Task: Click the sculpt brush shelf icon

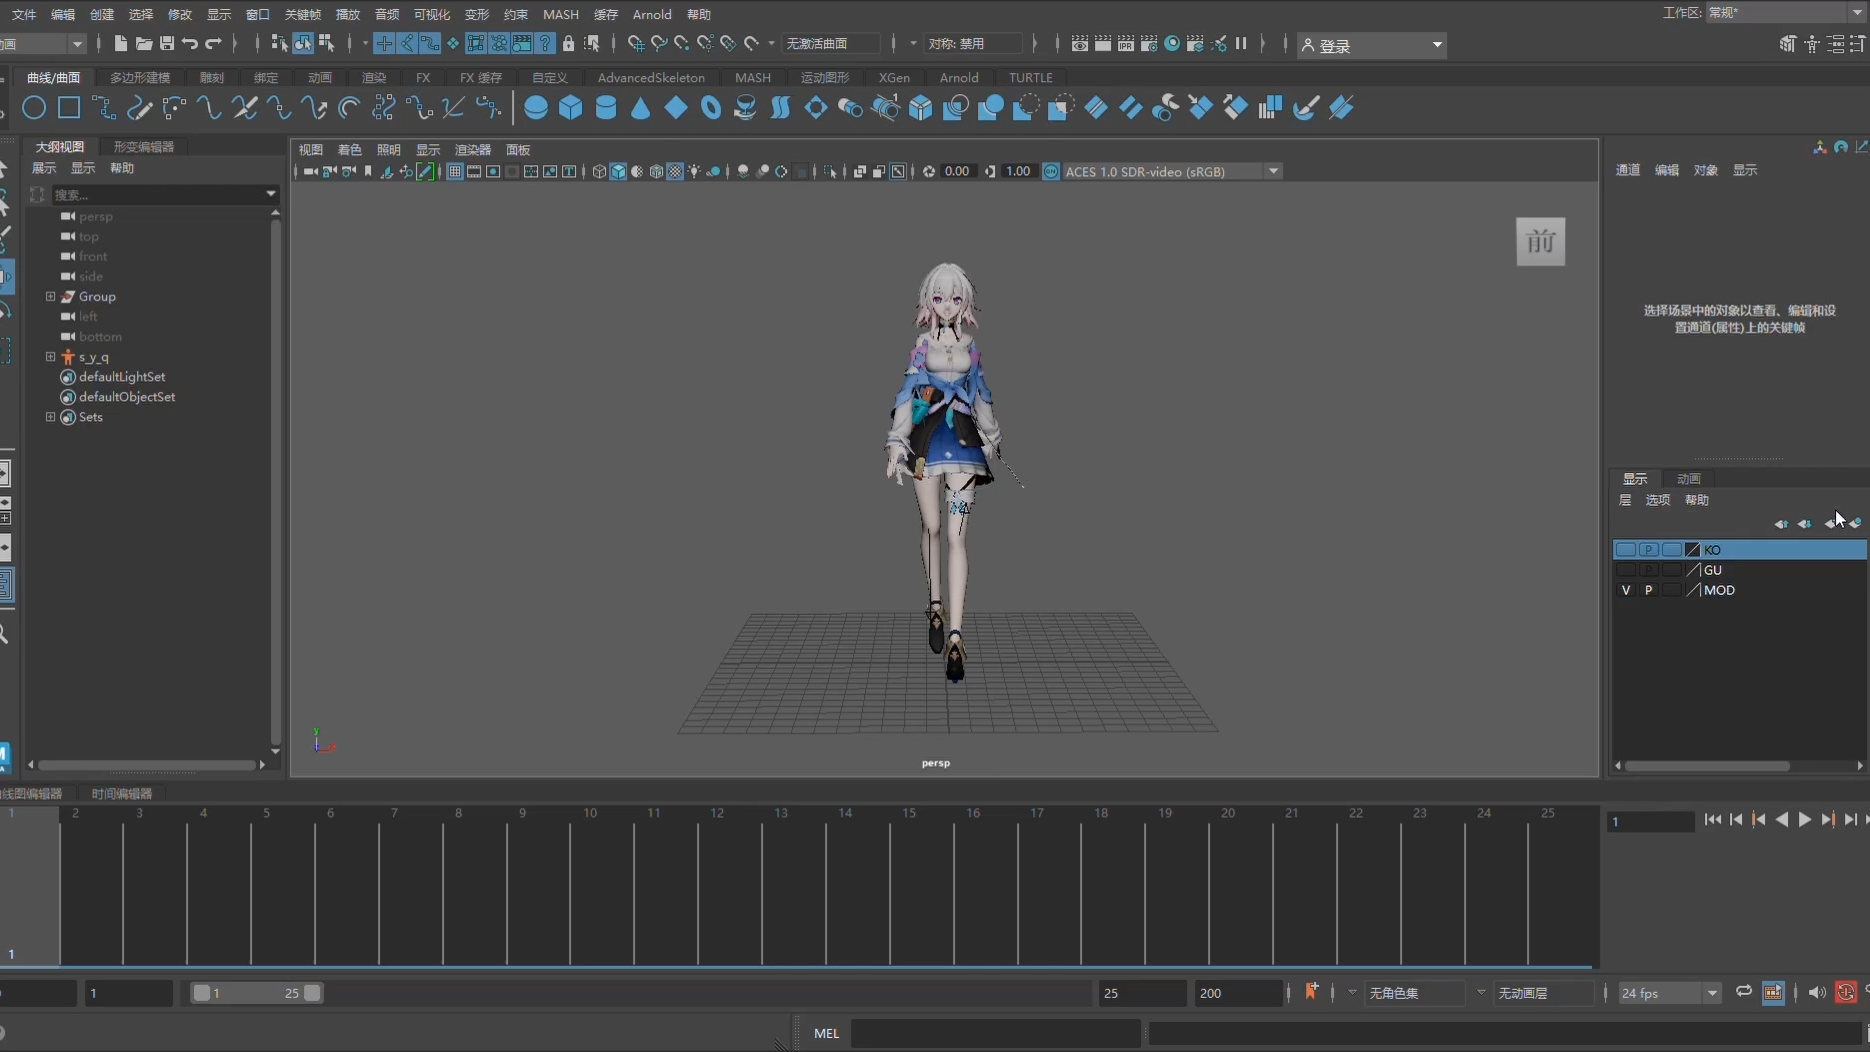Action: (x=1306, y=108)
